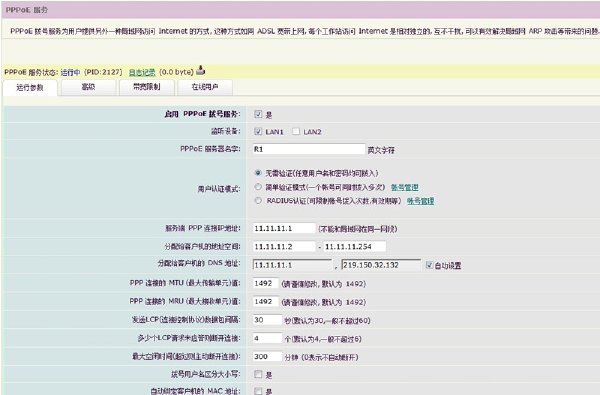The height and width of the screenshot is (395, 600).
Task: Toggle the 自动设置 DNS checkbox
Action: tap(429, 265)
